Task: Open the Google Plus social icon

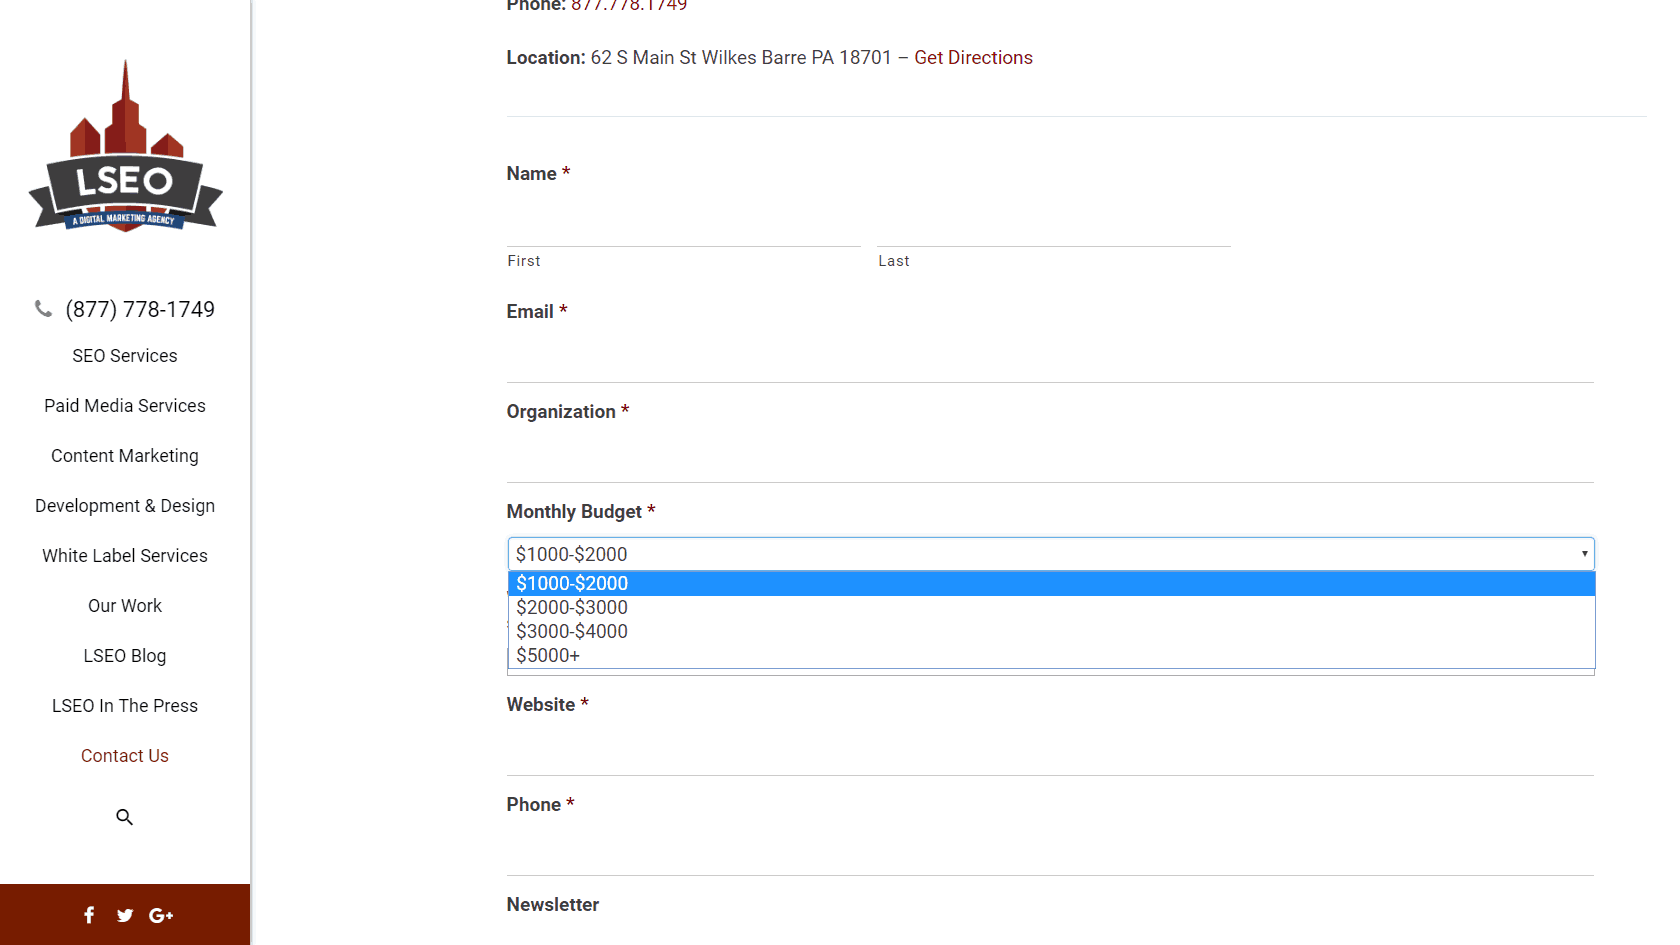Action: (161, 915)
